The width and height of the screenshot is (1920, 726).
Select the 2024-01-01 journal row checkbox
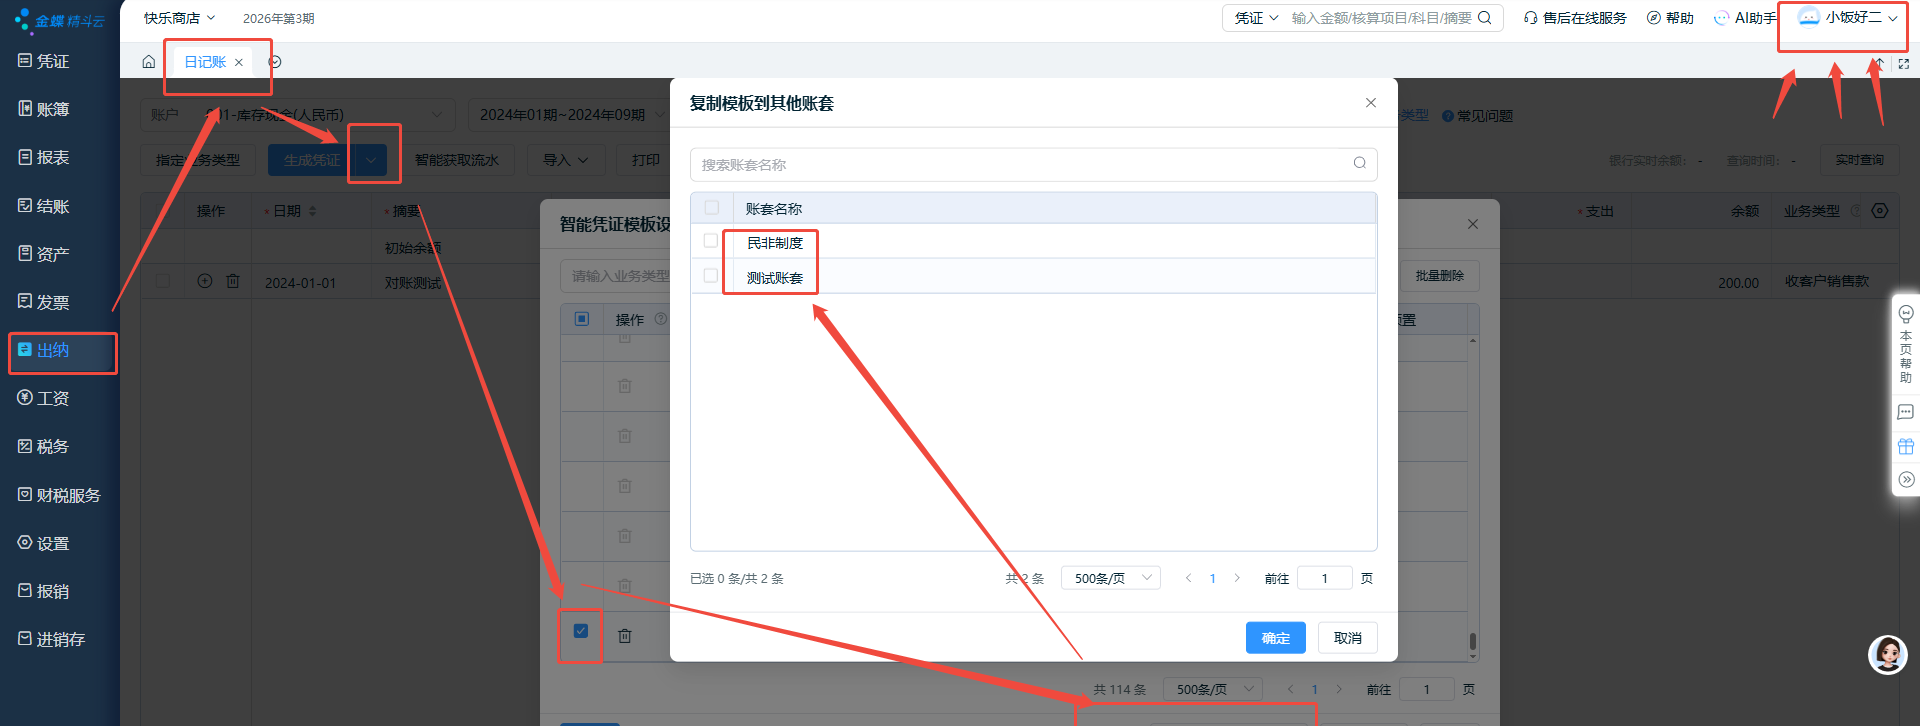(163, 281)
